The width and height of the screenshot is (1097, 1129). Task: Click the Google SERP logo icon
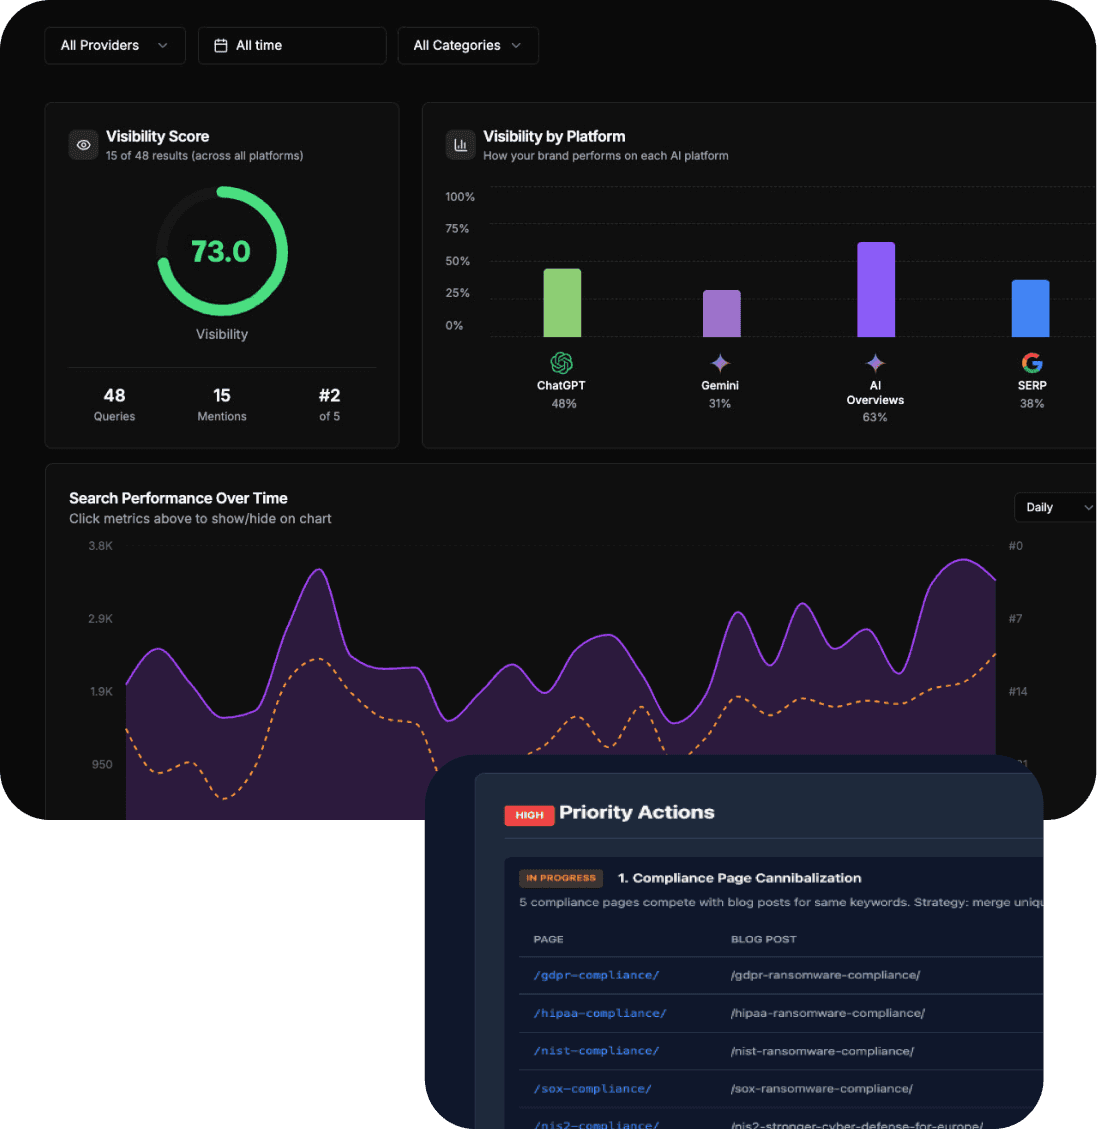[x=1032, y=363]
